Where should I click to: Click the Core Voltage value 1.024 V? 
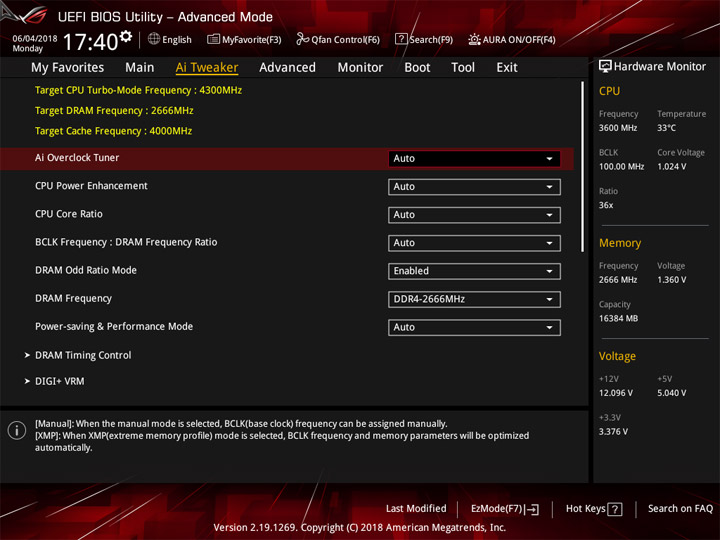[x=672, y=166]
